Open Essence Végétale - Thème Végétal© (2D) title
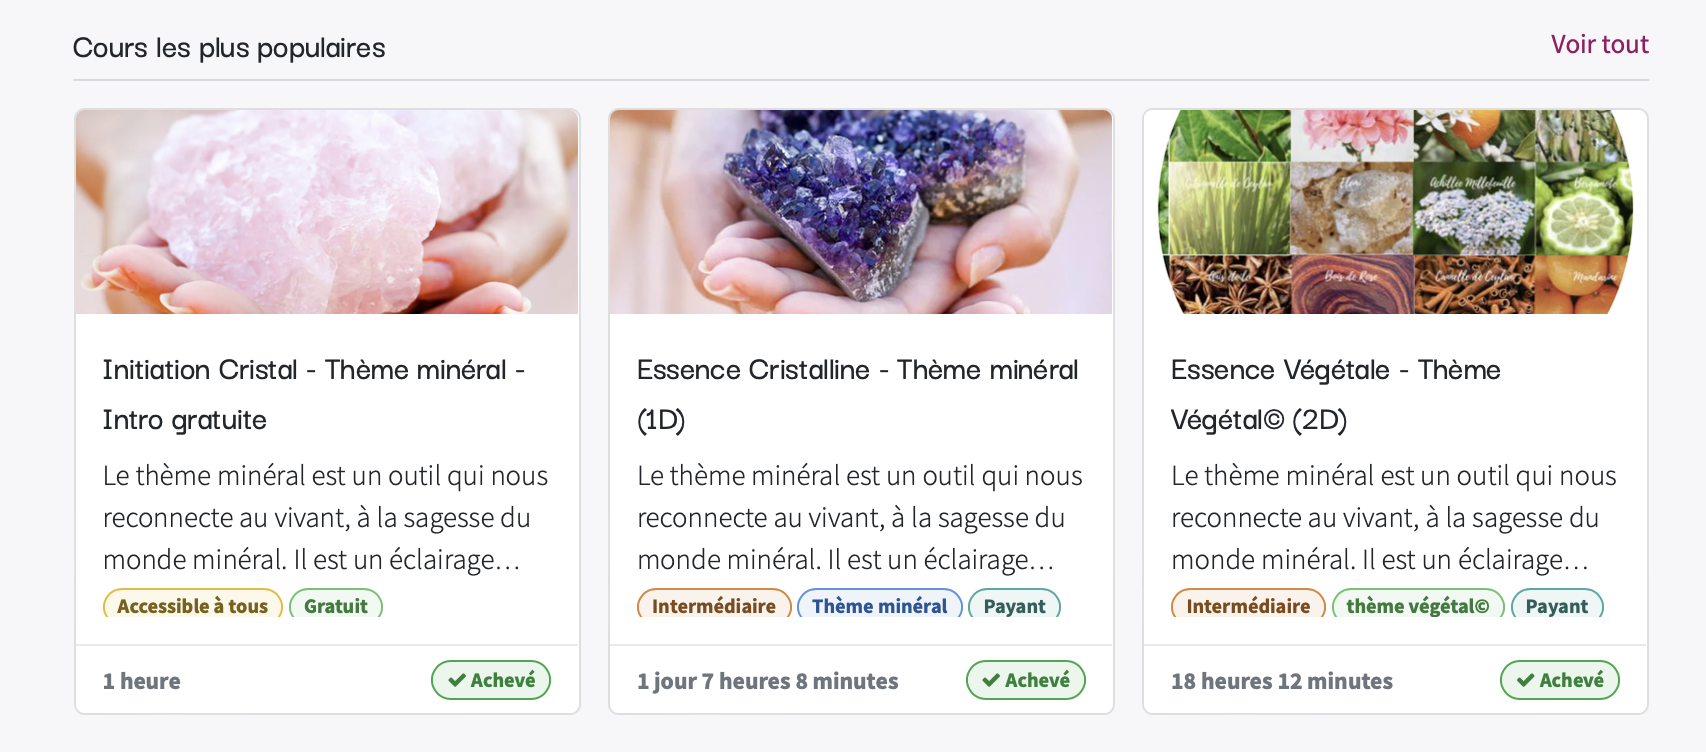This screenshot has width=1706, height=752. click(x=1336, y=395)
